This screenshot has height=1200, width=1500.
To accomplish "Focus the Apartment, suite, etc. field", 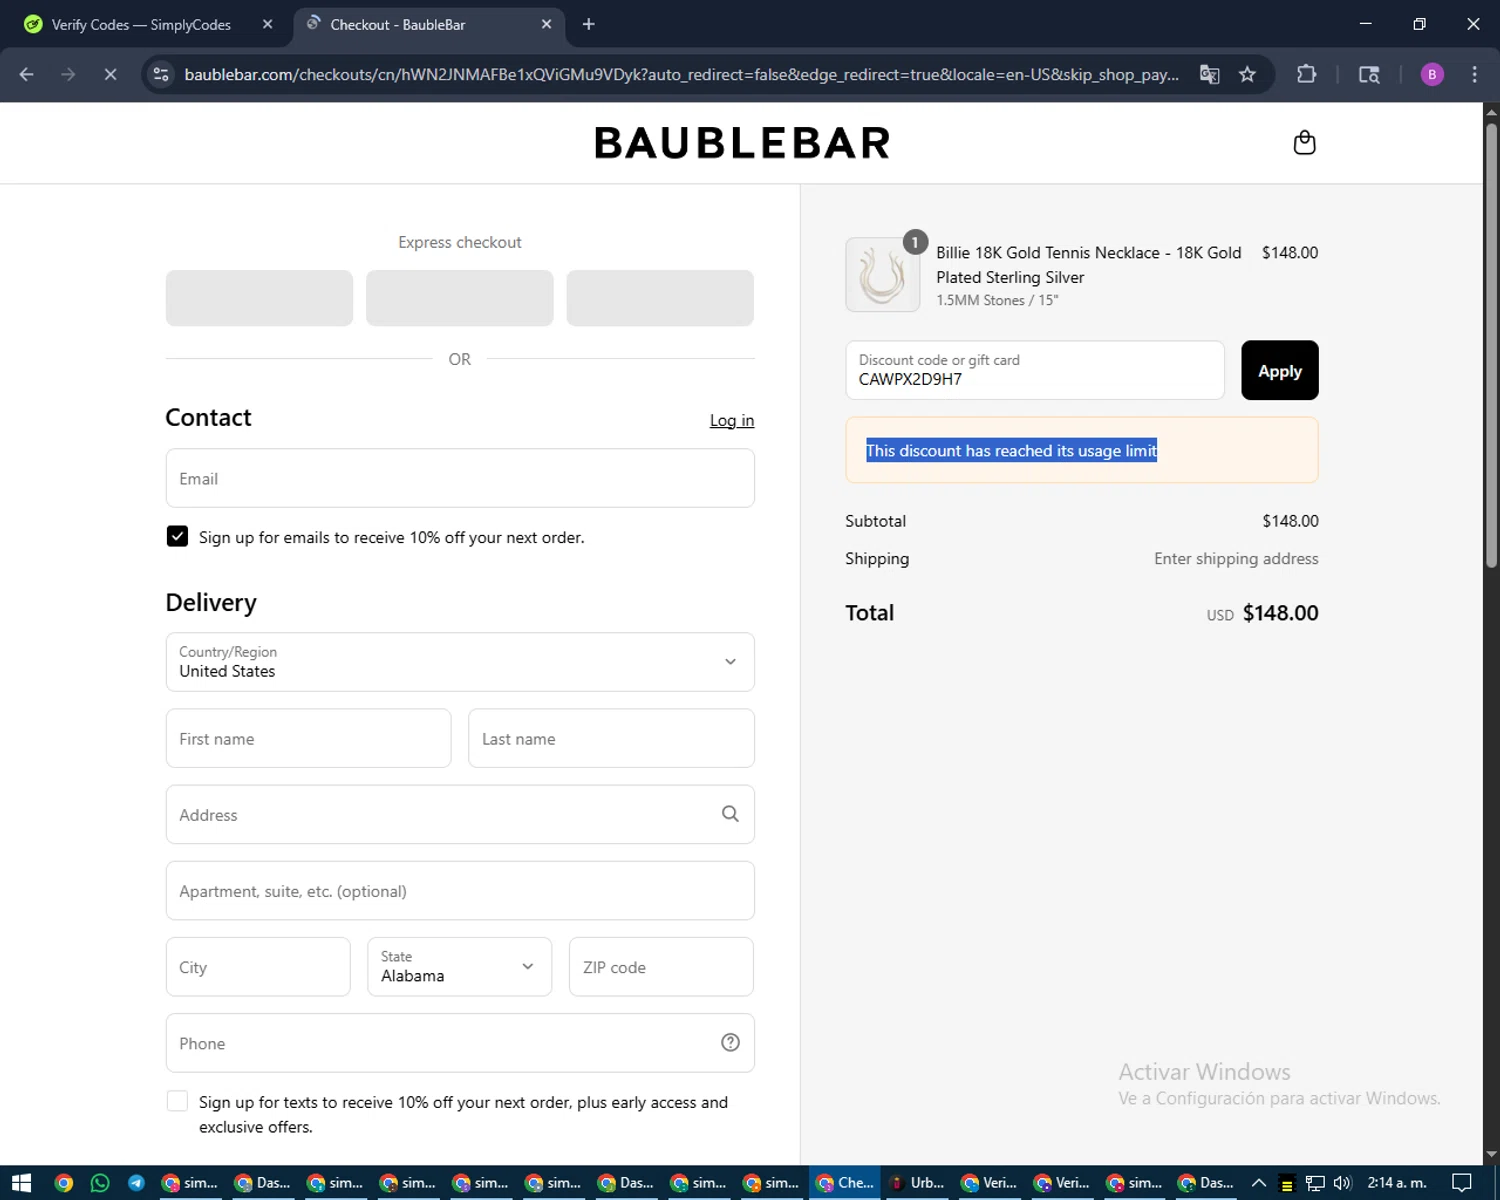I will click(460, 890).
